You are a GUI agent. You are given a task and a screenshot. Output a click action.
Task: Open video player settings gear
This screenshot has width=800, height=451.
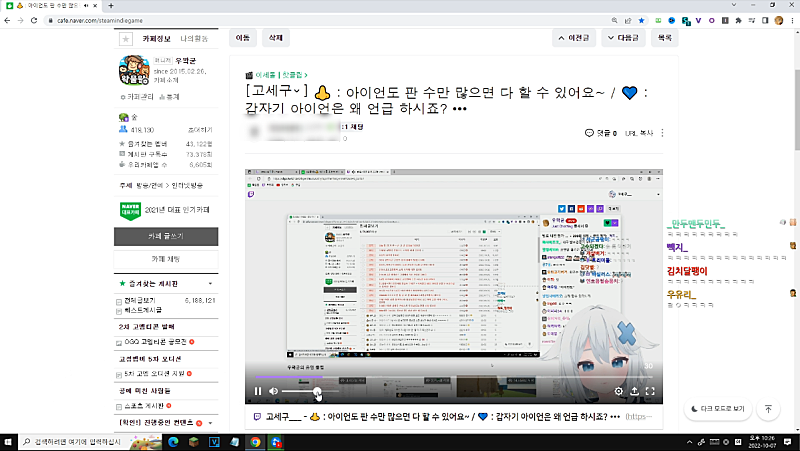[619, 391]
